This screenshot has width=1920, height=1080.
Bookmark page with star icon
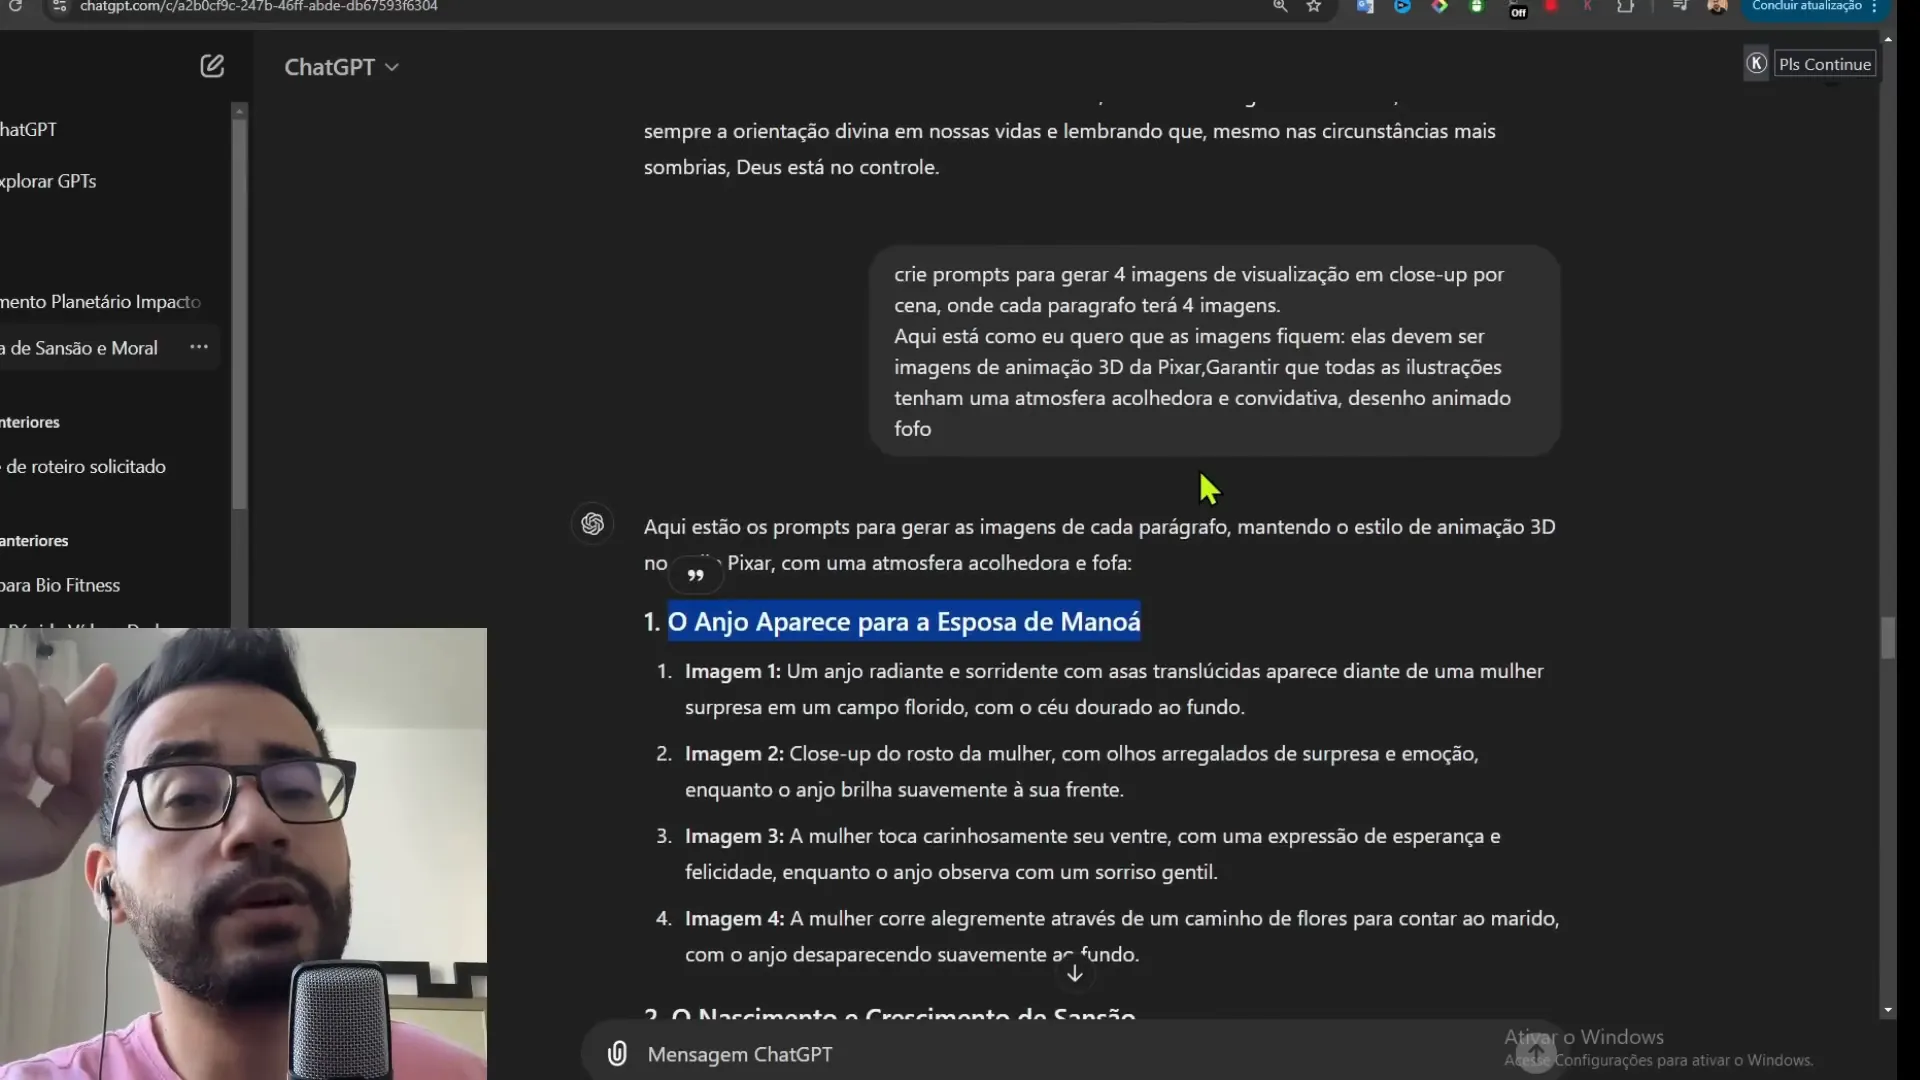pos(1314,7)
